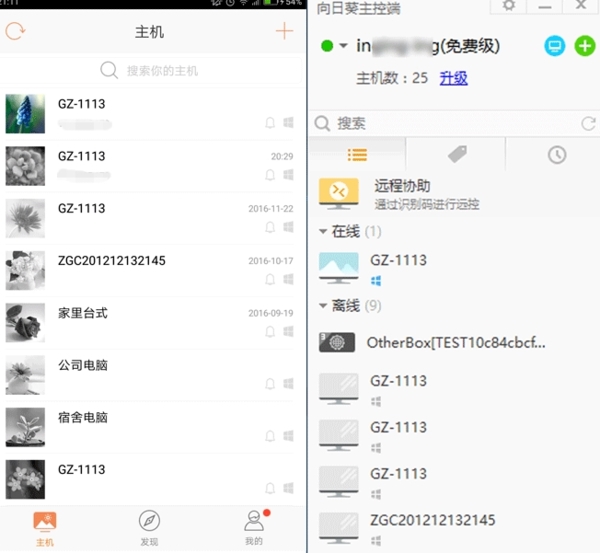The width and height of the screenshot is (600, 553).
Task: Tap bell icon for host timestamped 20:29
Action: 270,175
